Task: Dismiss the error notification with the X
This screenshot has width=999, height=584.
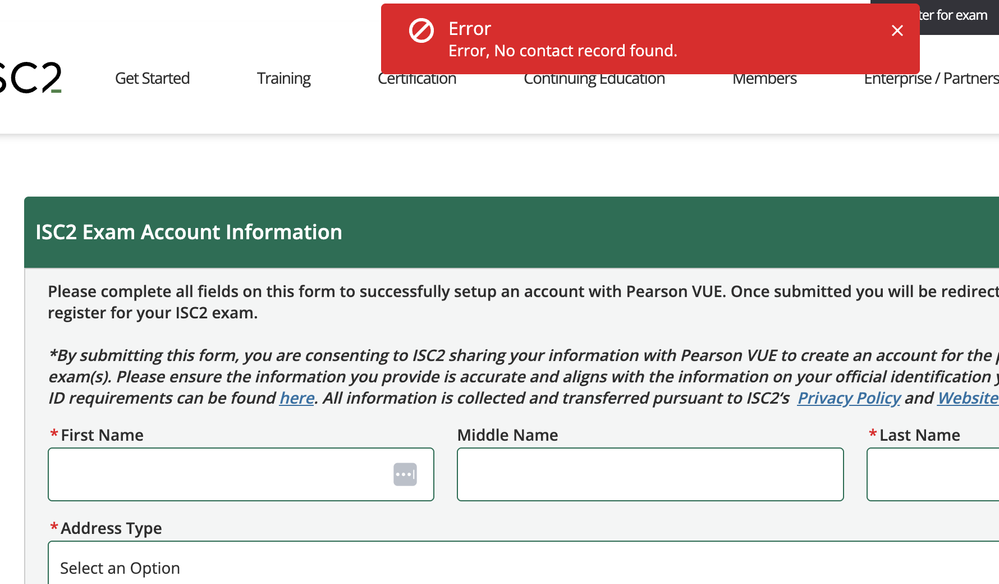Action: [x=897, y=31]
